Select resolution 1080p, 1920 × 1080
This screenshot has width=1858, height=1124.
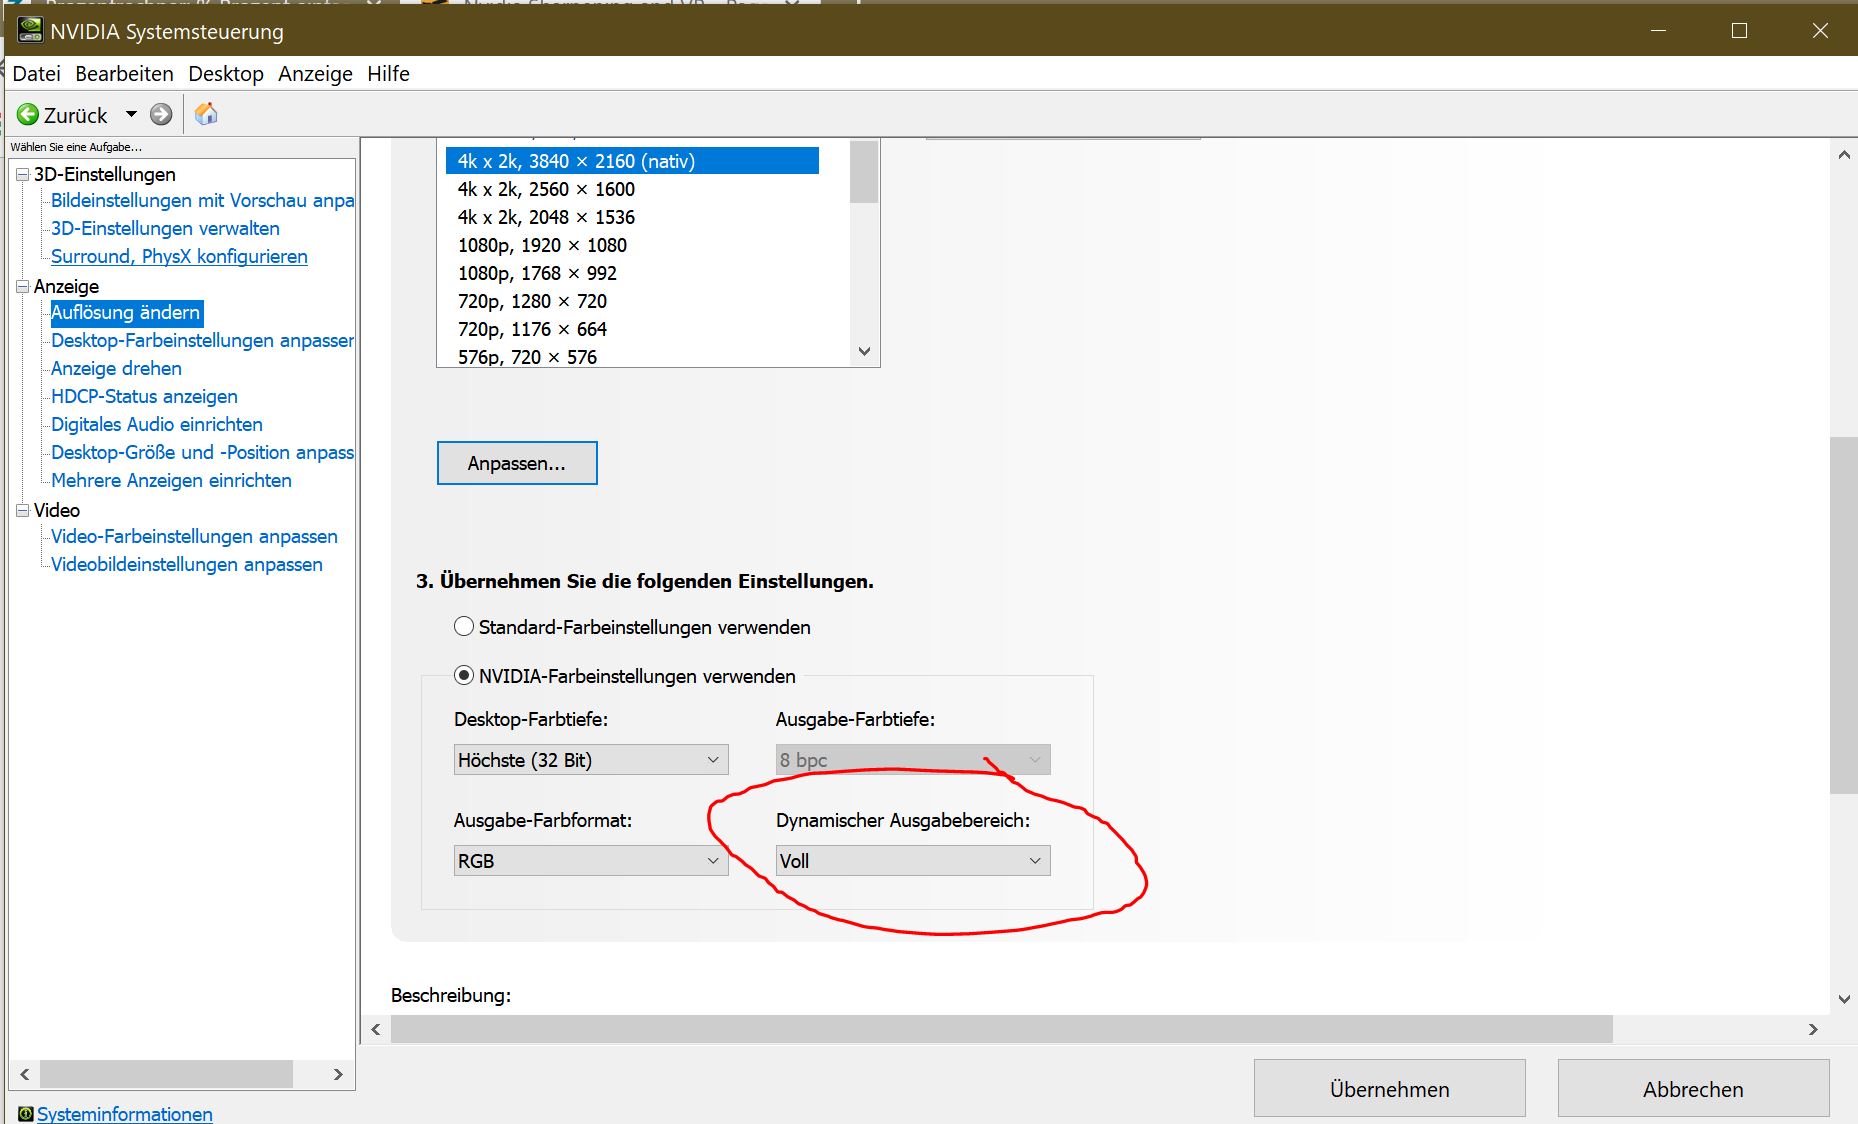pos(542,245)
